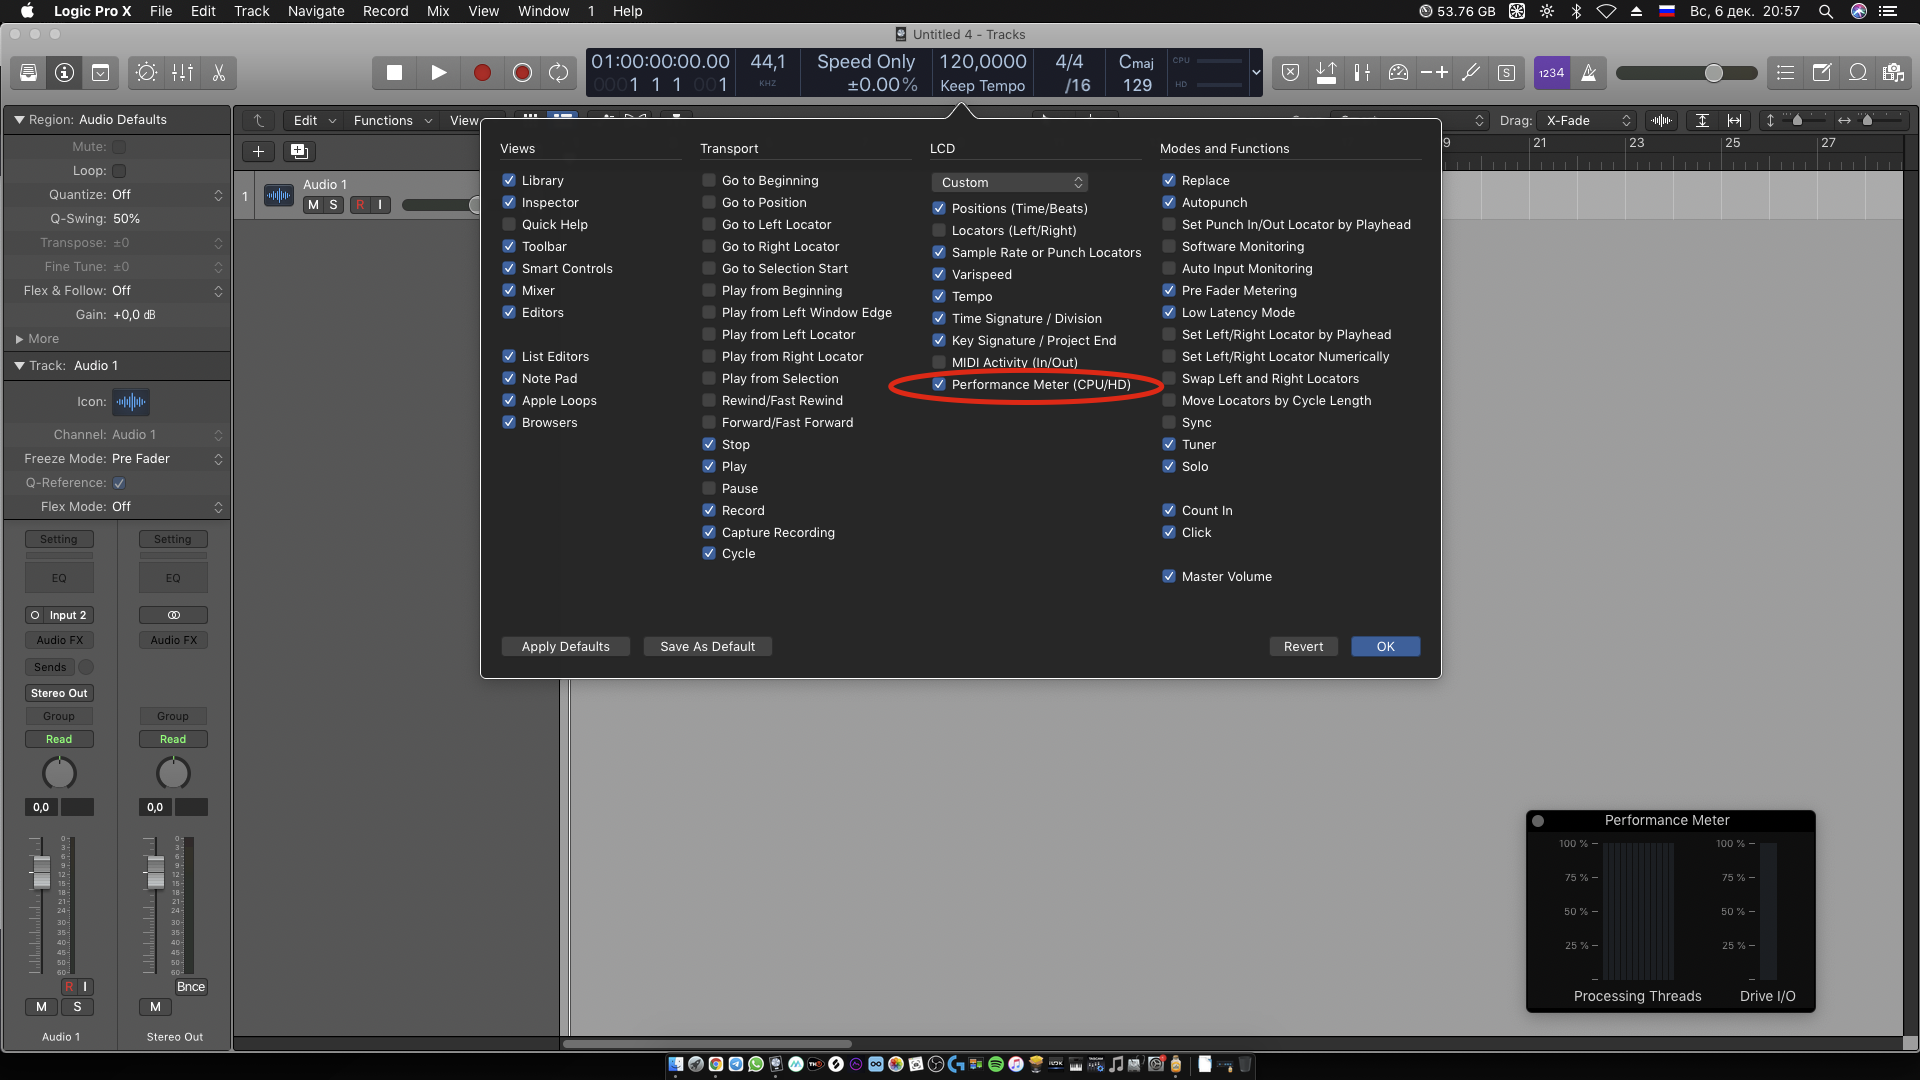This screenshot has width=1920, height=1080.
Task: Collapse the Region Audio Defaults triangle
Action: [19, 120]
